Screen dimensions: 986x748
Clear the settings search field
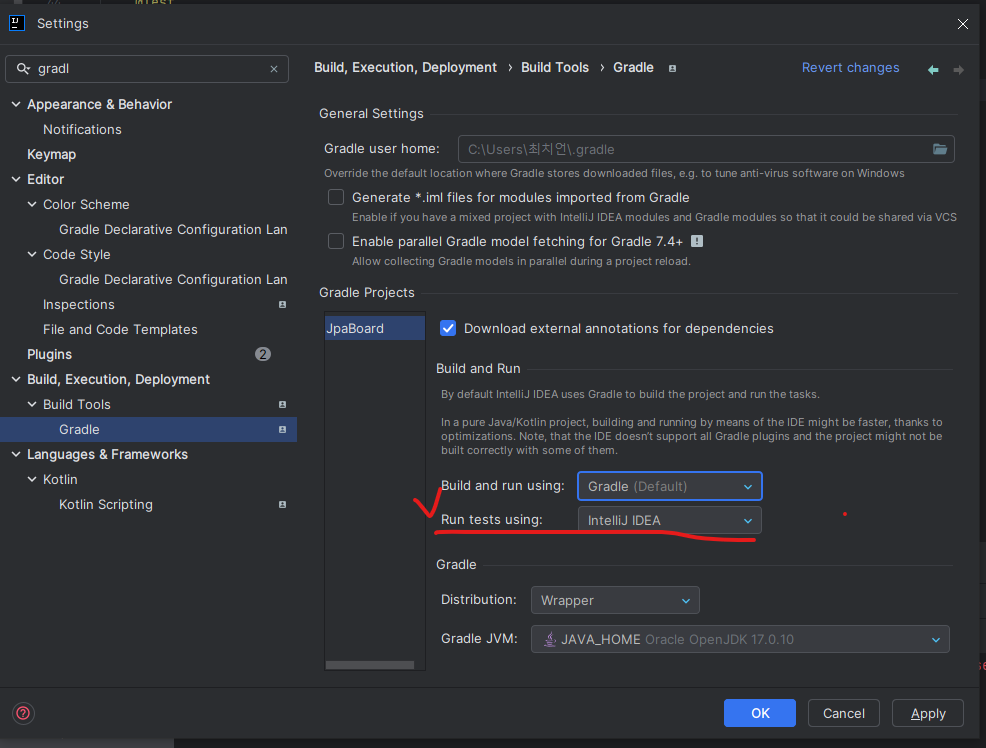coord(274,69)
